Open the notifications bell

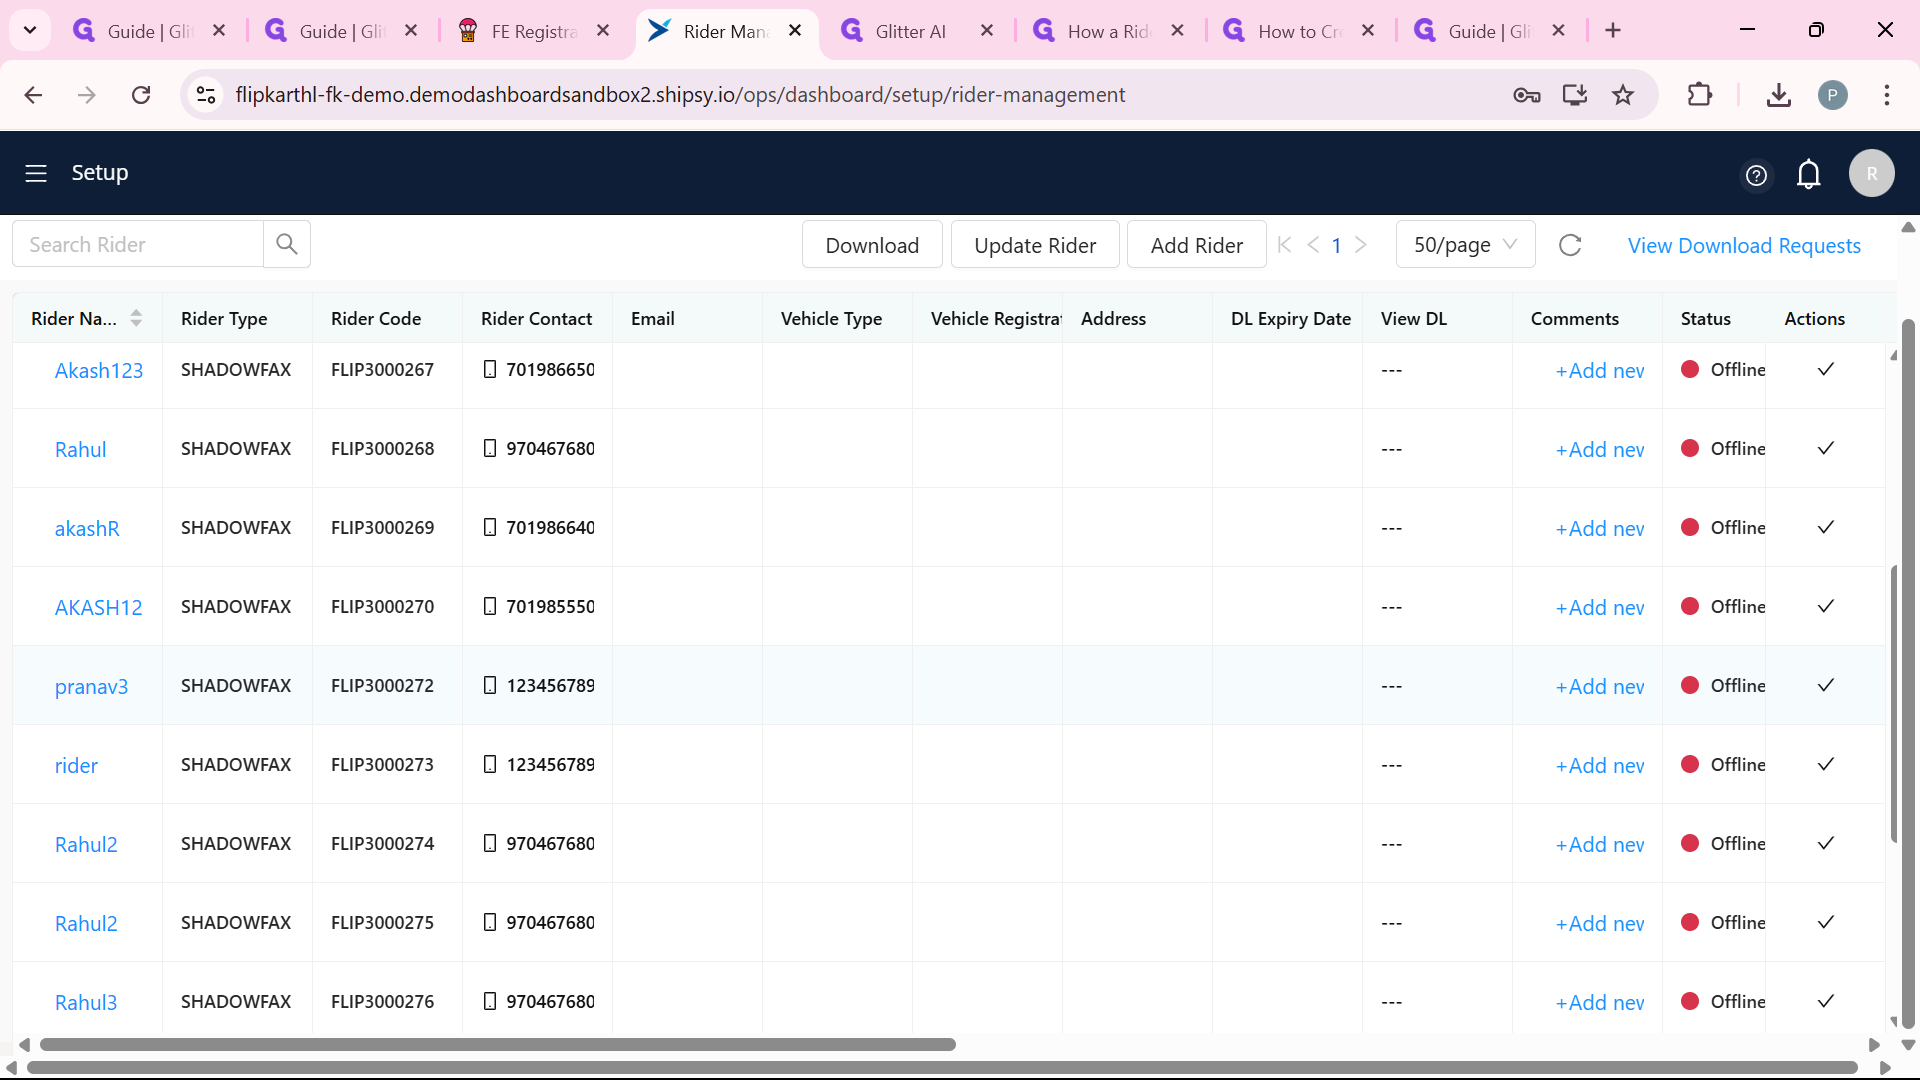tap(1809, 174)
